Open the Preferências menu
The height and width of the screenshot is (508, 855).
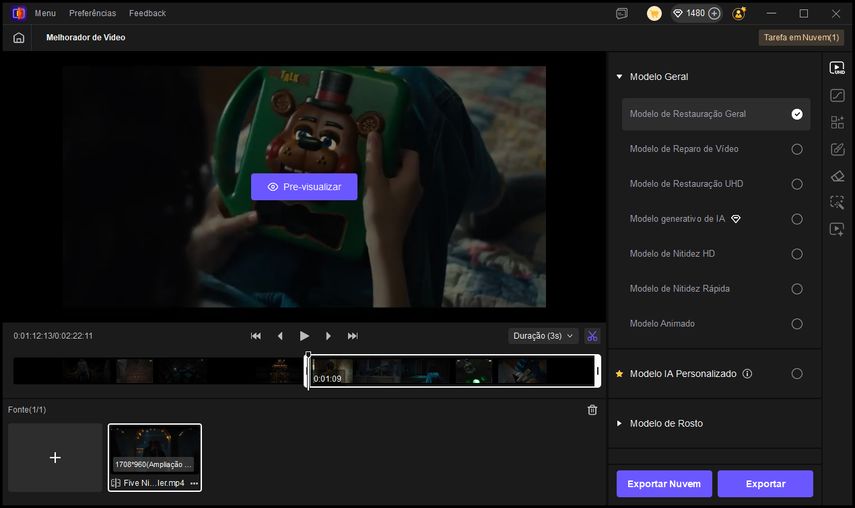(x=92, y=13)
